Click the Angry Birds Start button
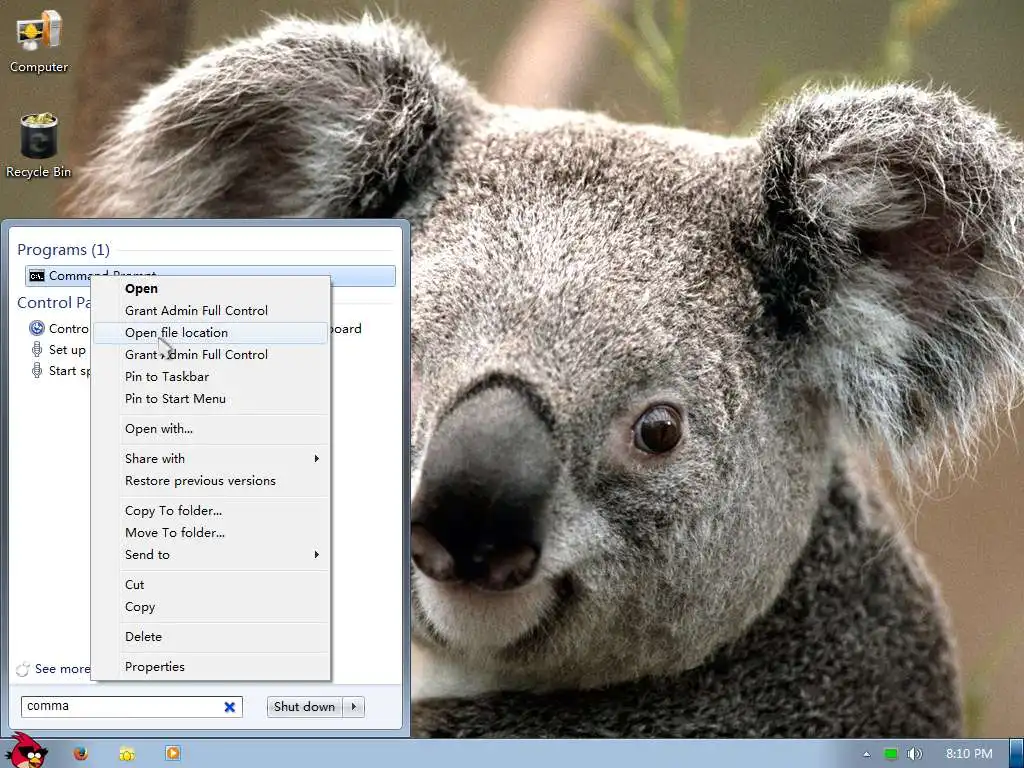 27,751
